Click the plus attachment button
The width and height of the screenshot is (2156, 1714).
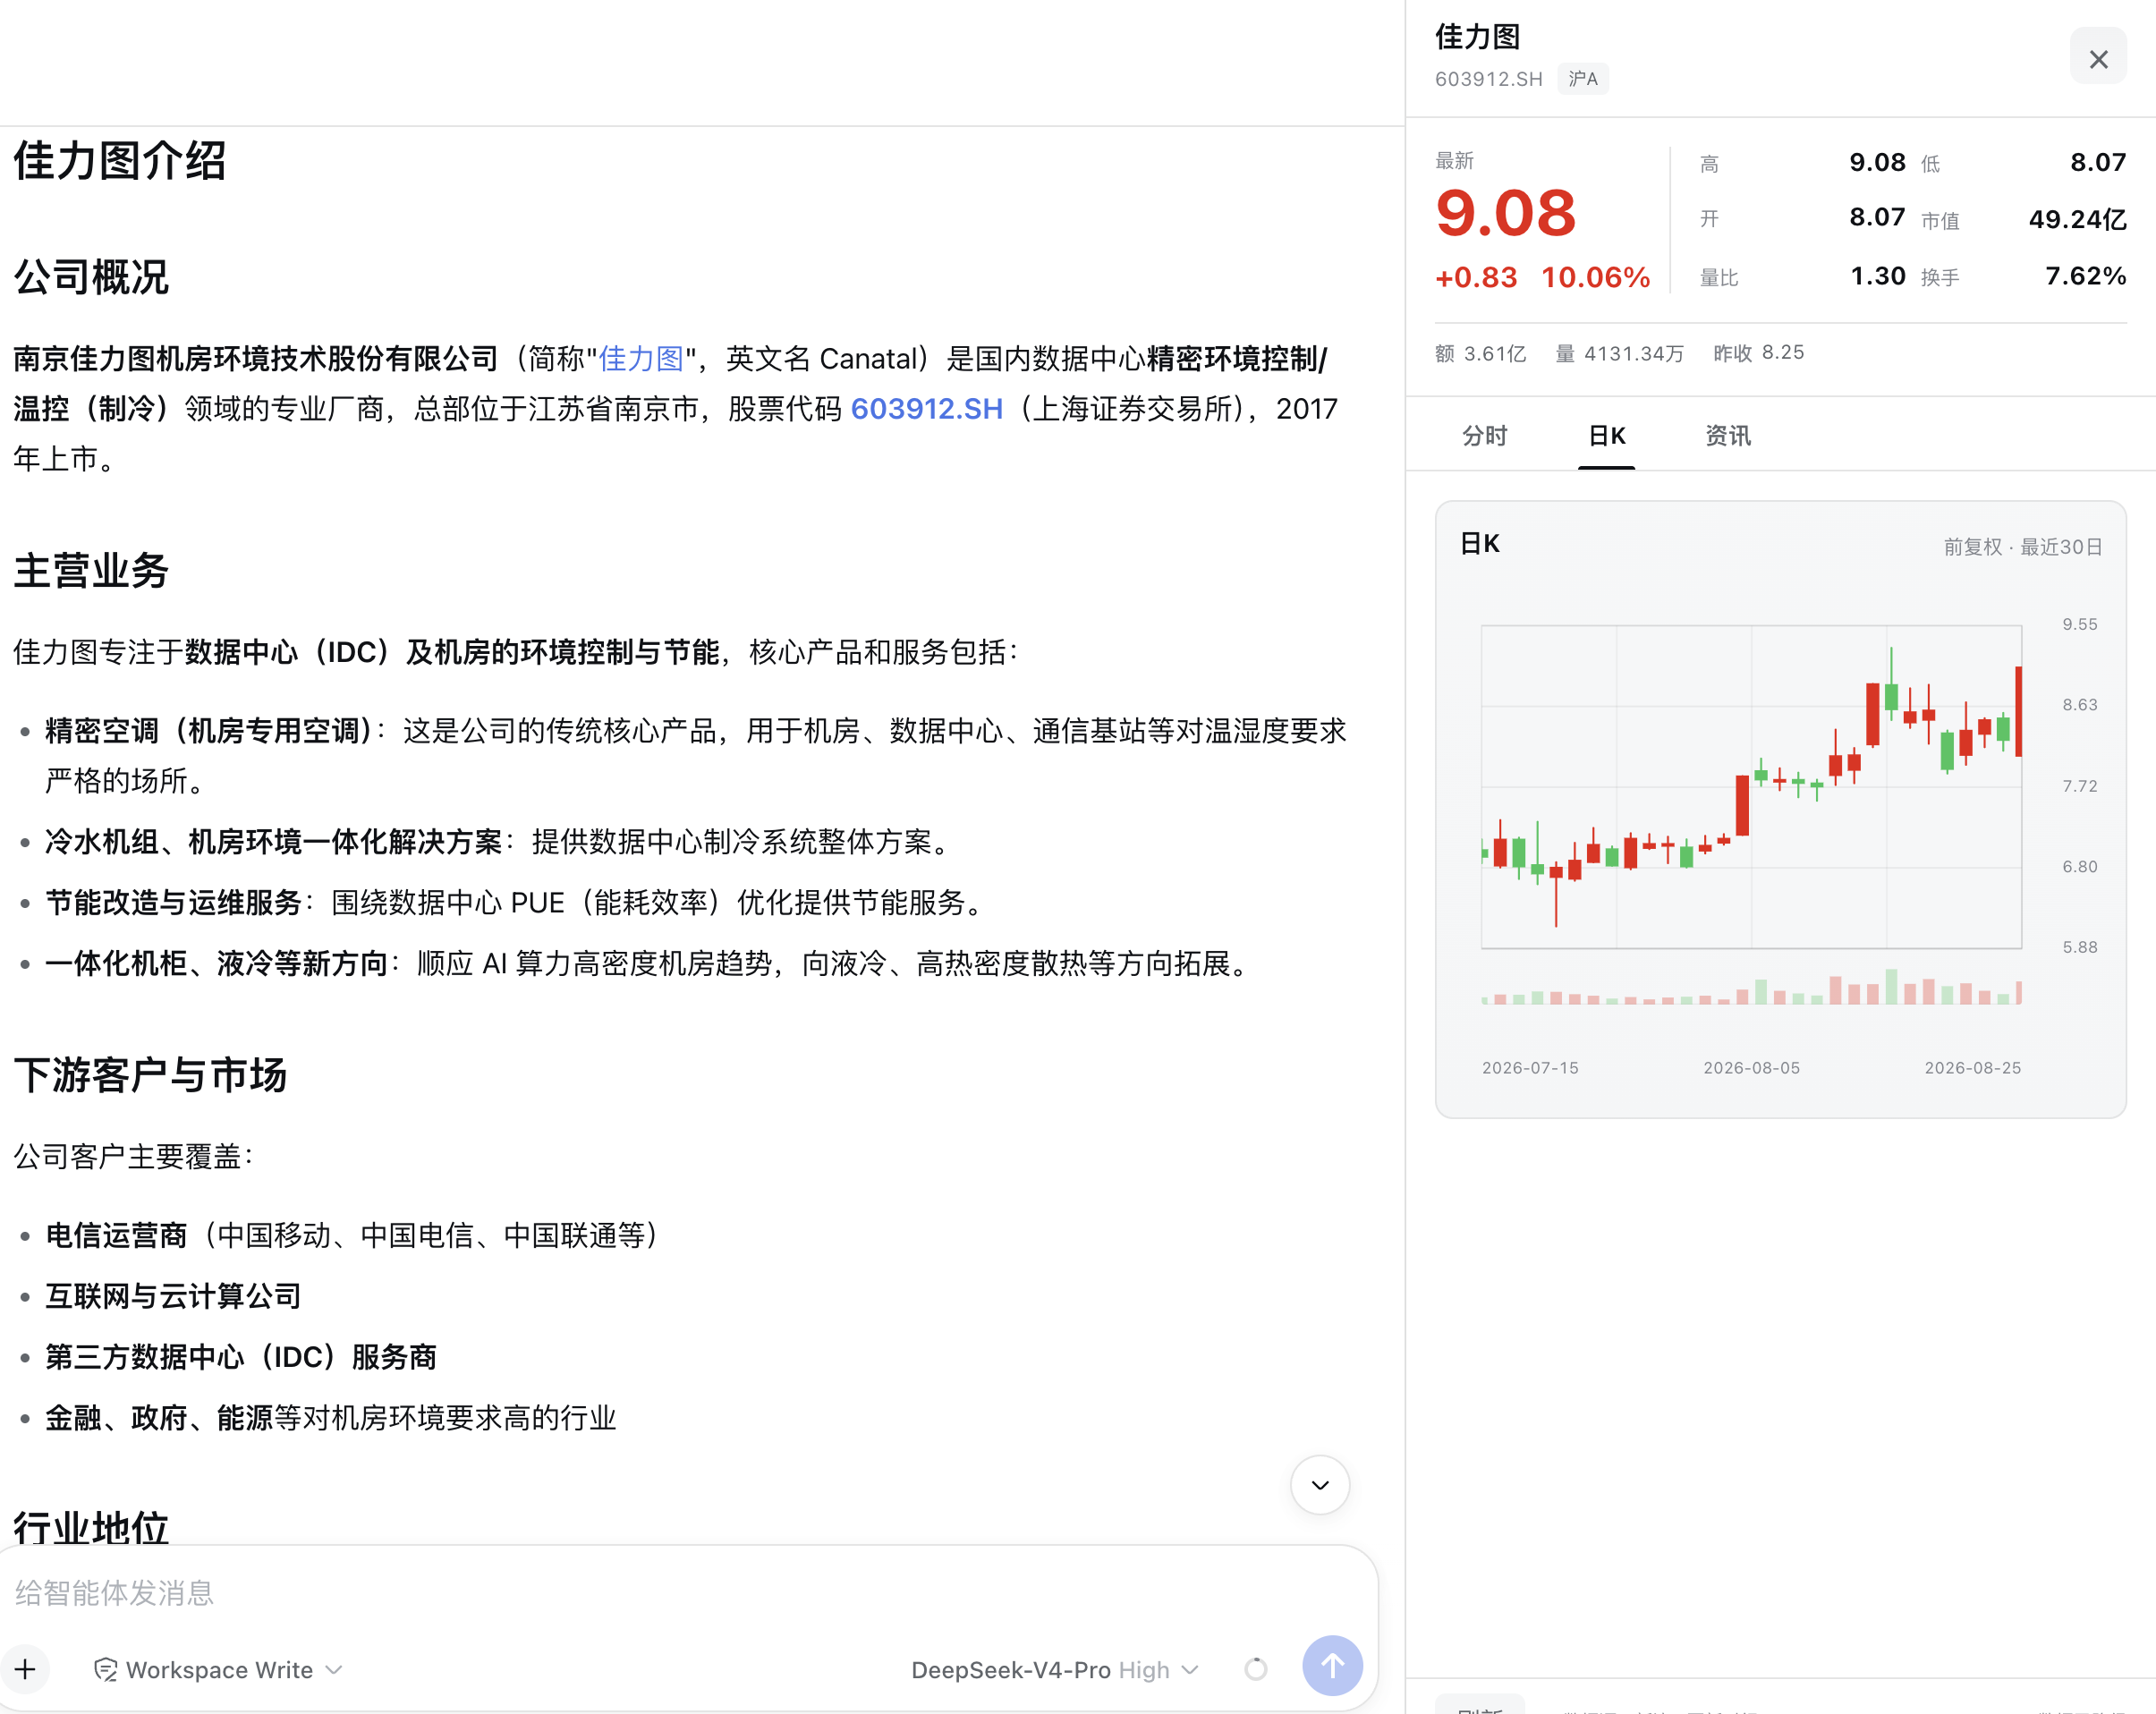[x=25, y=1668]
